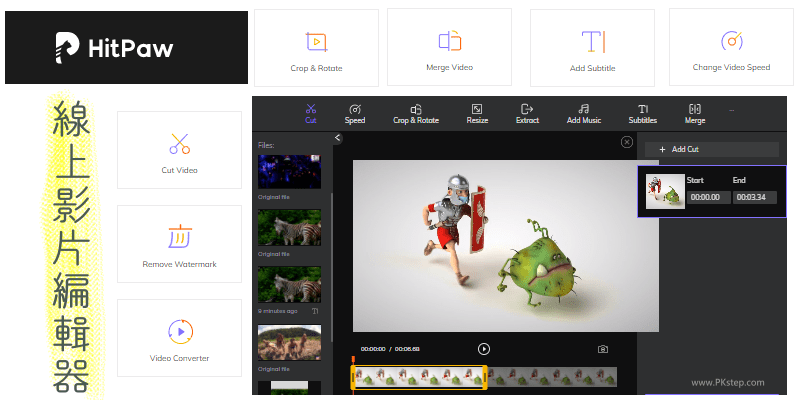
Task: Click the subtitle icon beside 9 minutes ago
Action: (315, 311)
